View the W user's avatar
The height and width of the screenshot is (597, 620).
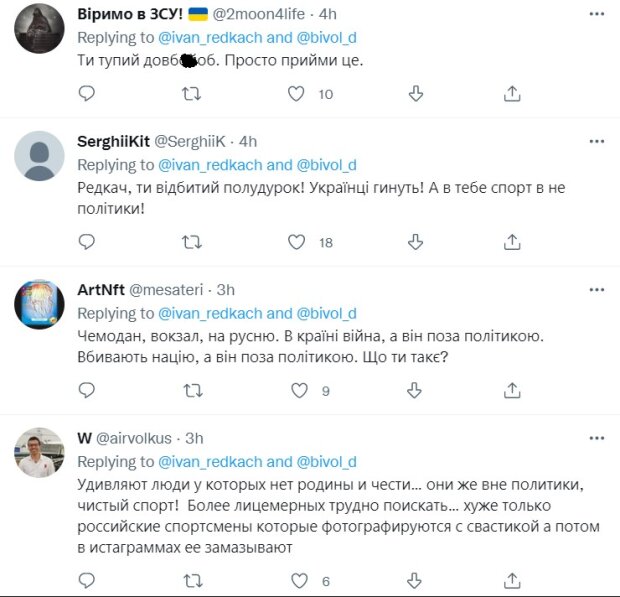pos(40,456)
